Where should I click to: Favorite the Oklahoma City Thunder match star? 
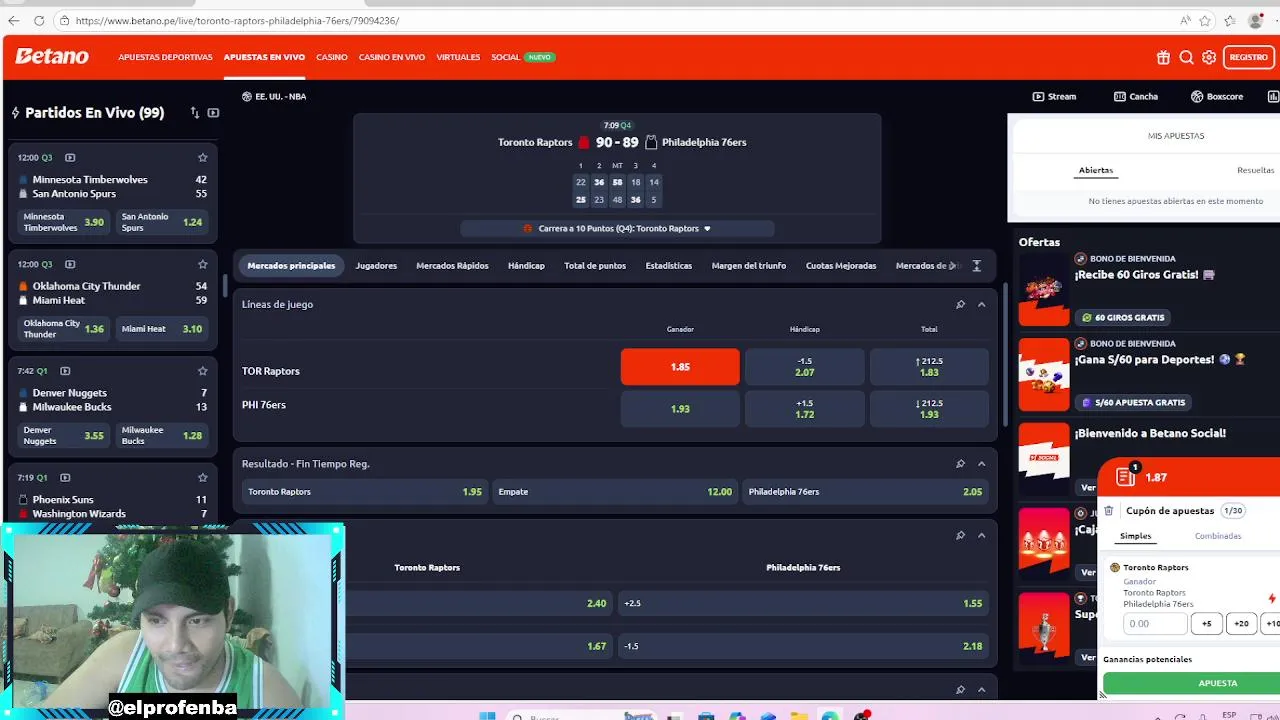pos(203,264)
